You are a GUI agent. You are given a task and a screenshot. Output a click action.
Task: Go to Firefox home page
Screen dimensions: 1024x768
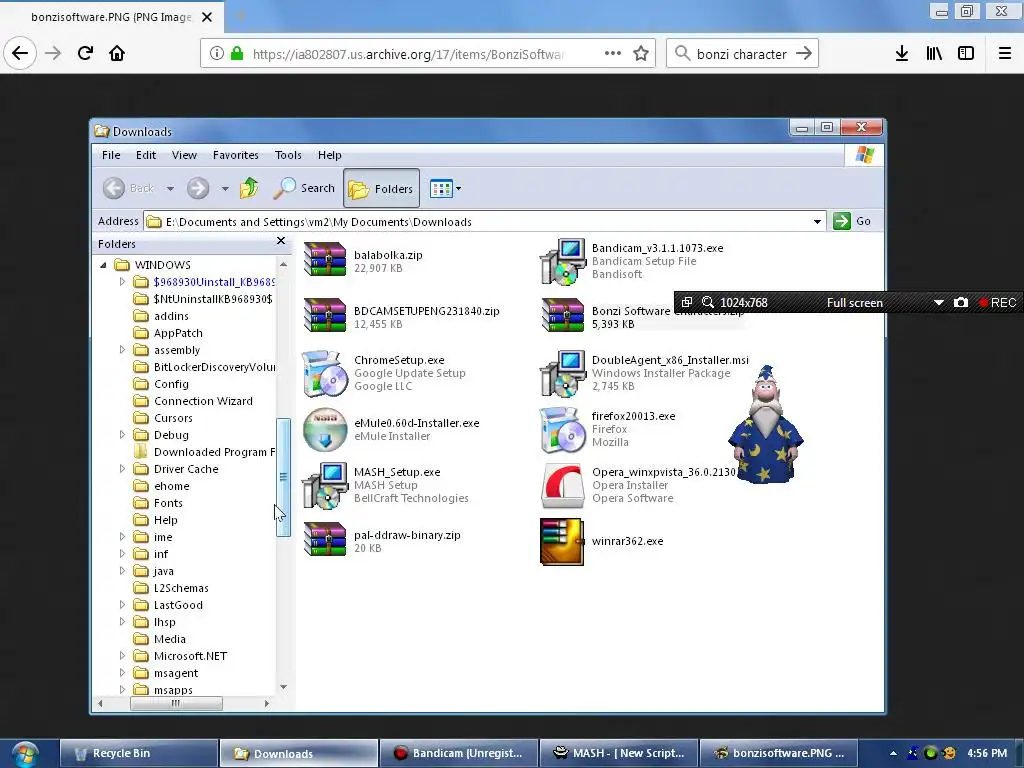point(117,53)
